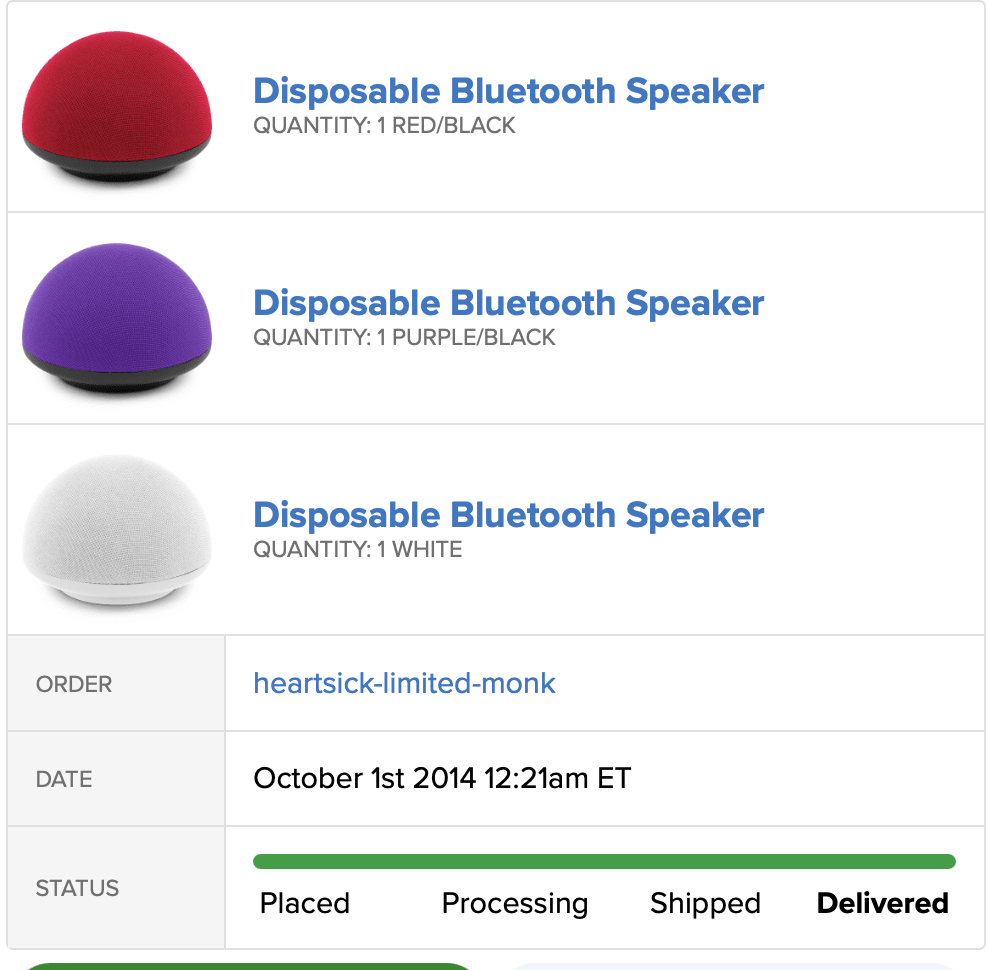Click the 'QUANTITY: 1 PURPLE/BLACK' text
Viewport: 988px width, 970px height.
click(404, 338)
